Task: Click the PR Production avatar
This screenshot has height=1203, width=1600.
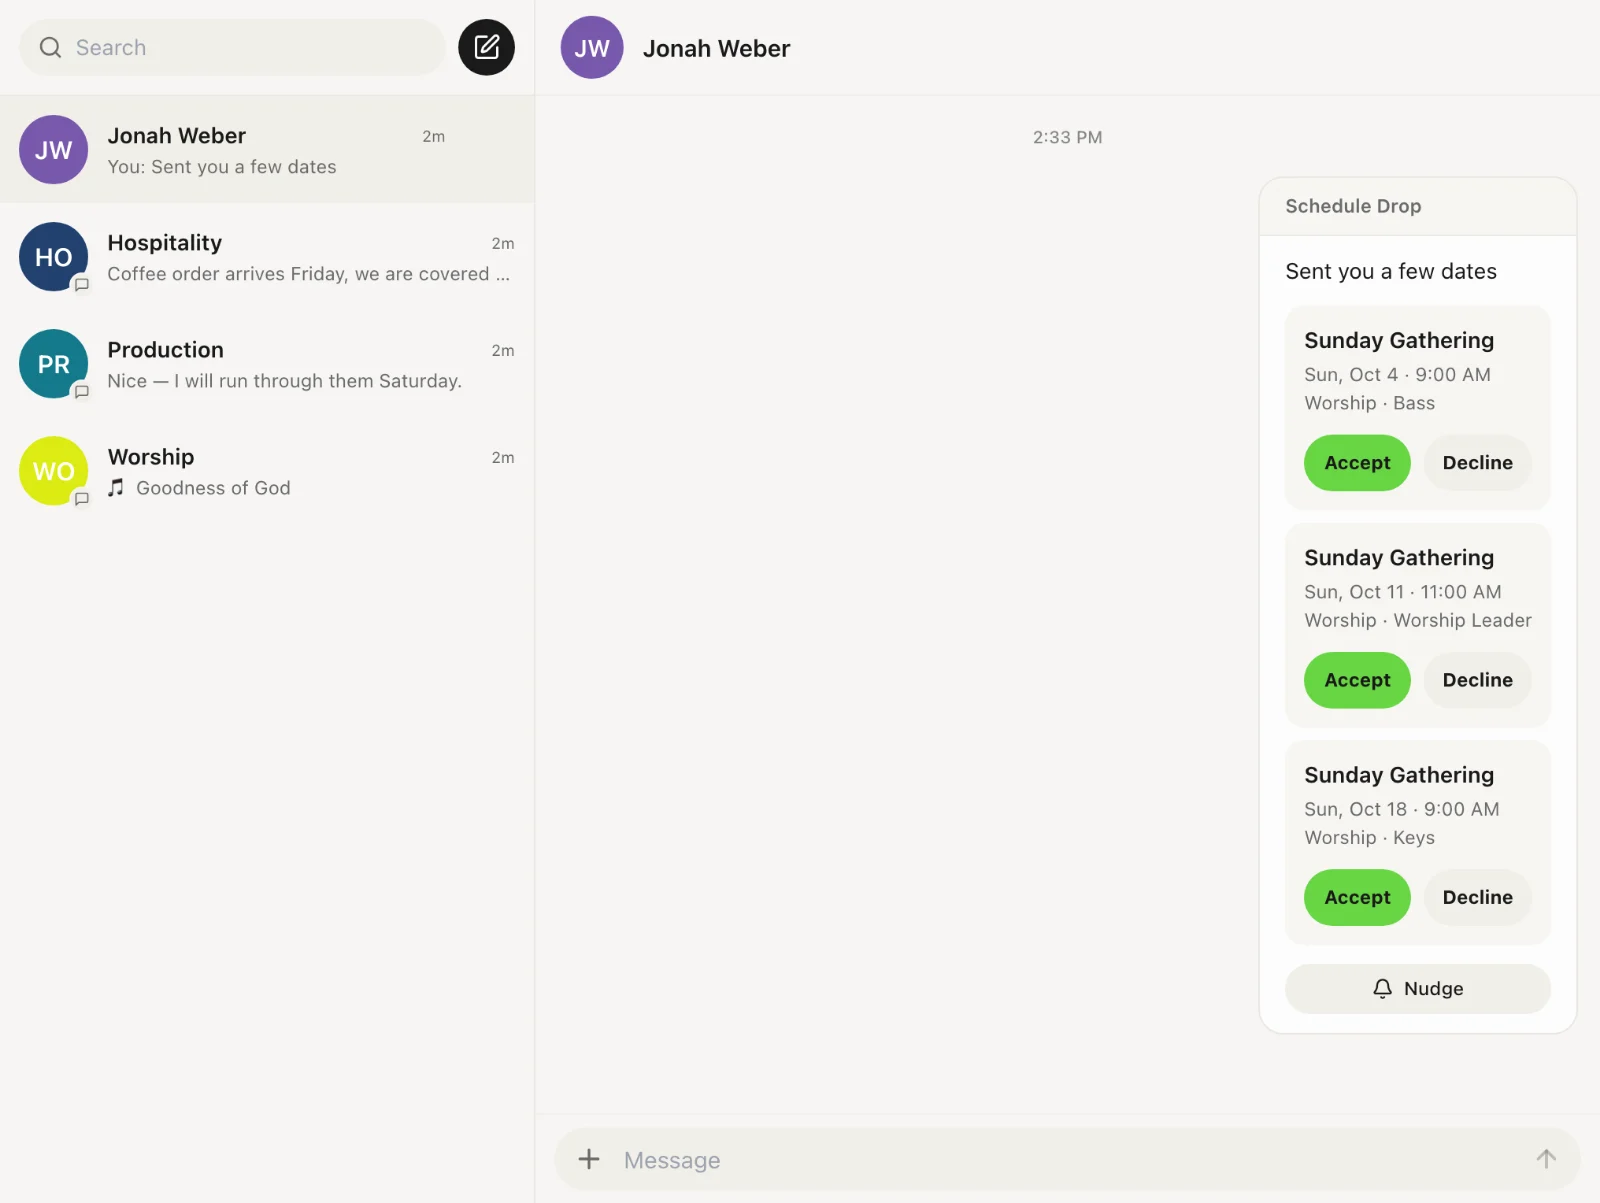Action: click(54, 364)
